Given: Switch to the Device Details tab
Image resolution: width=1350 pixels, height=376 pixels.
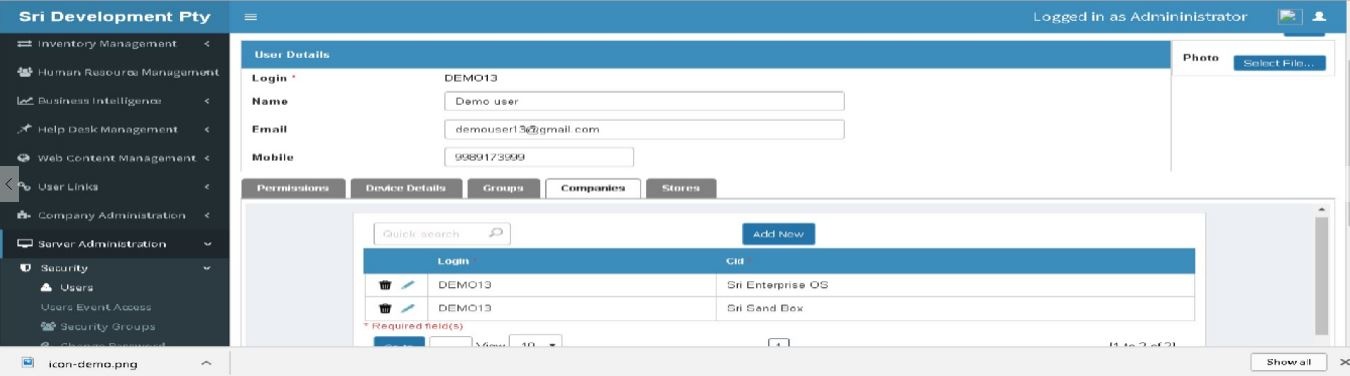Looking at the screenshot, I should coord(405,188).
